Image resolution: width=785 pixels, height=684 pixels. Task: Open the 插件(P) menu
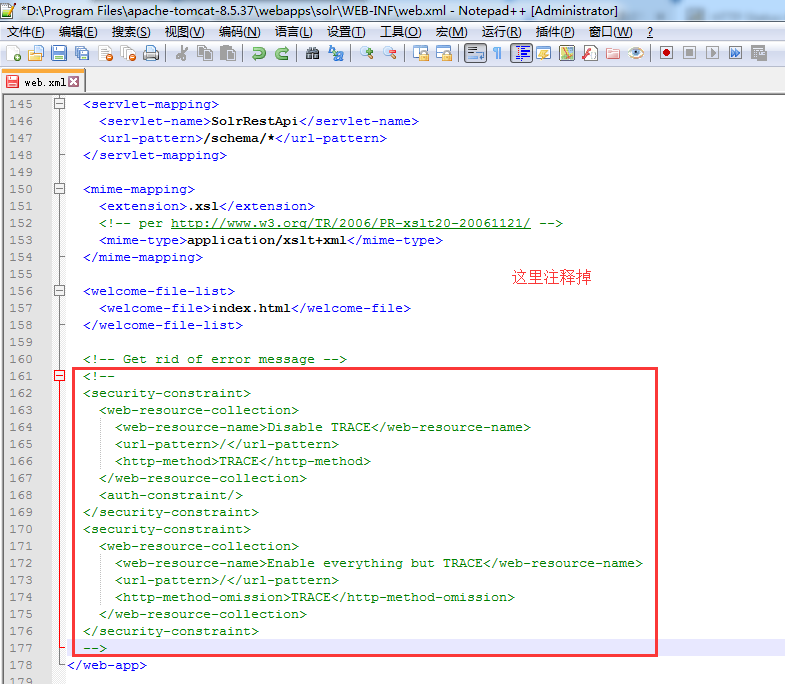[x=555, y=32]
